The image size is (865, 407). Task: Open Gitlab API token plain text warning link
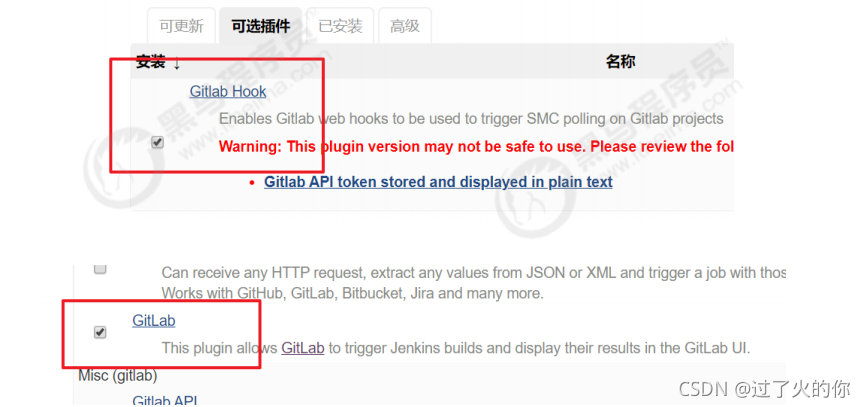tap(438, 181)
